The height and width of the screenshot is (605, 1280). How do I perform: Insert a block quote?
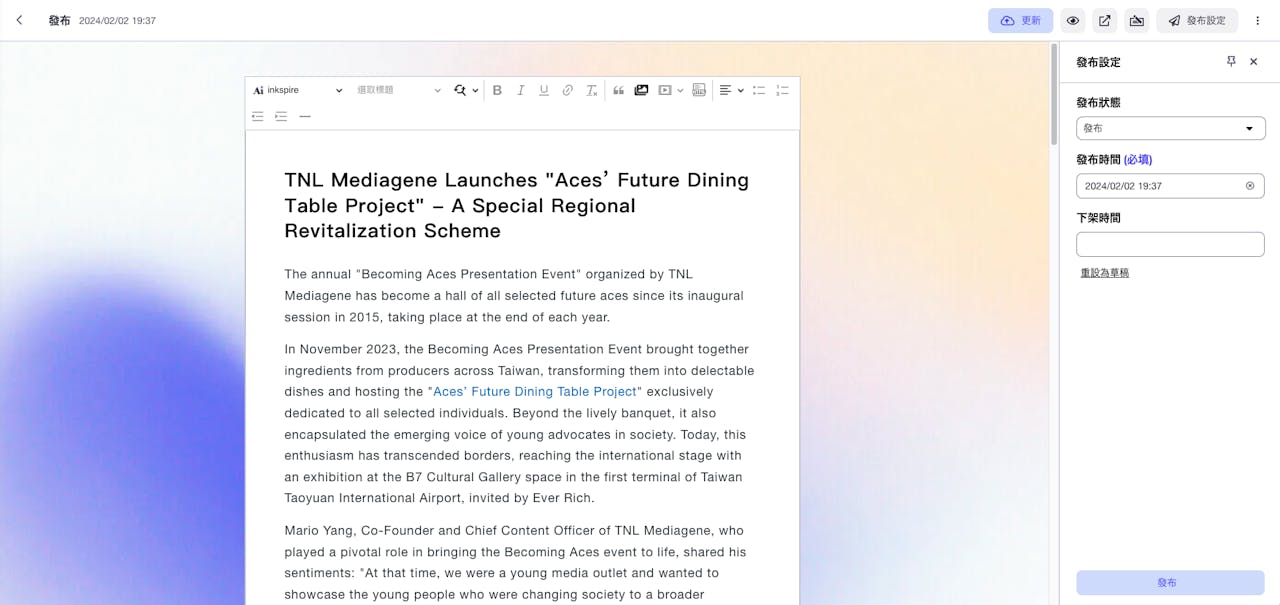[618, 90]
